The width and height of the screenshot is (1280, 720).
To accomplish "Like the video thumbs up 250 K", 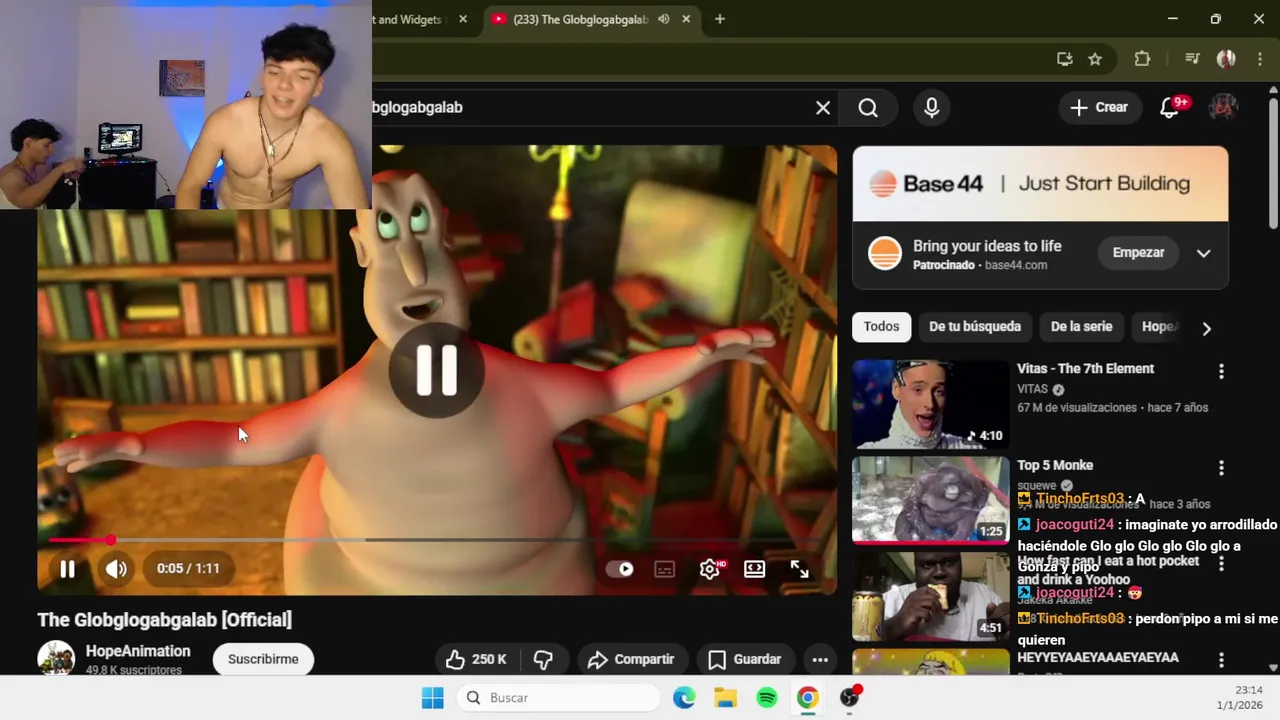I will pyautogui.click(x=476, y=659).
